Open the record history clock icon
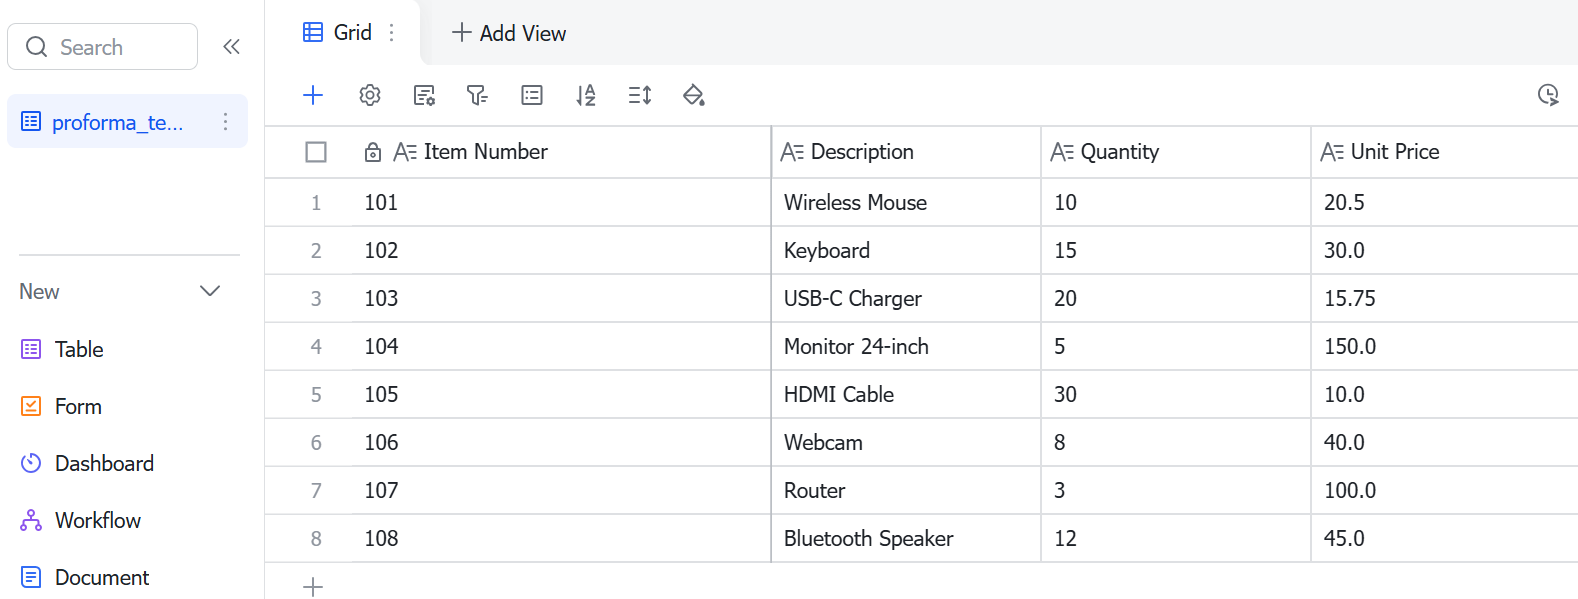 tap(1548, 95)
